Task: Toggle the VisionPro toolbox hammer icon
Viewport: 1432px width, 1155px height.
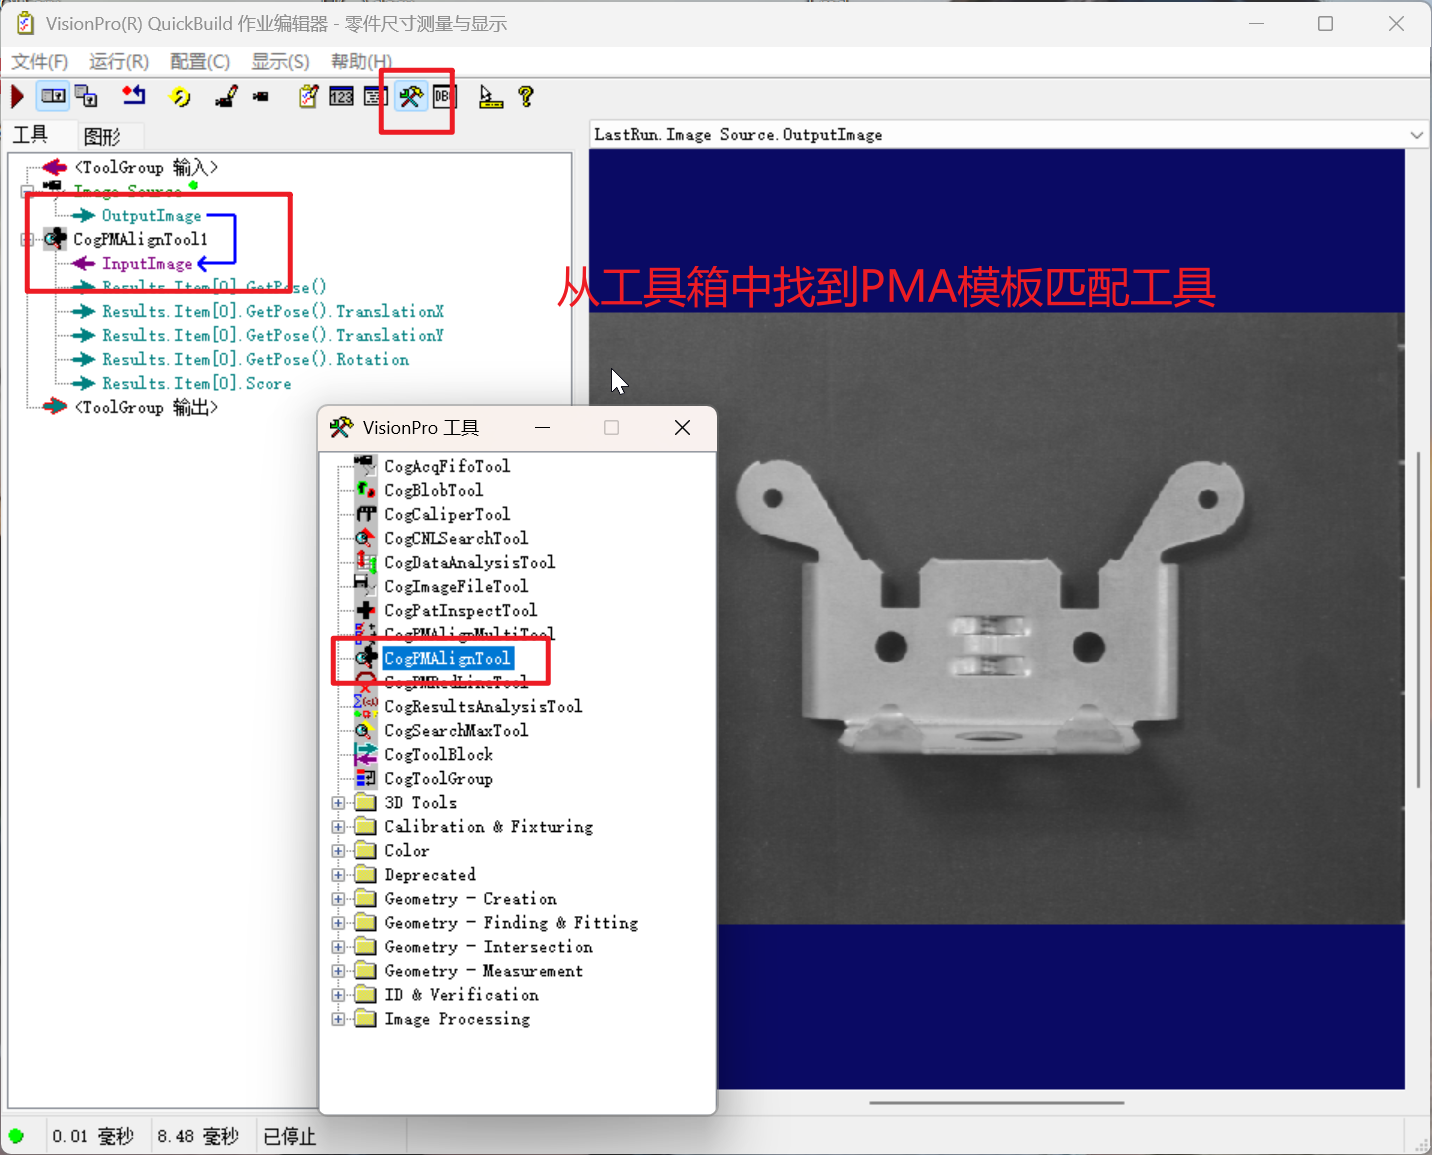Action: coord(410,96)
